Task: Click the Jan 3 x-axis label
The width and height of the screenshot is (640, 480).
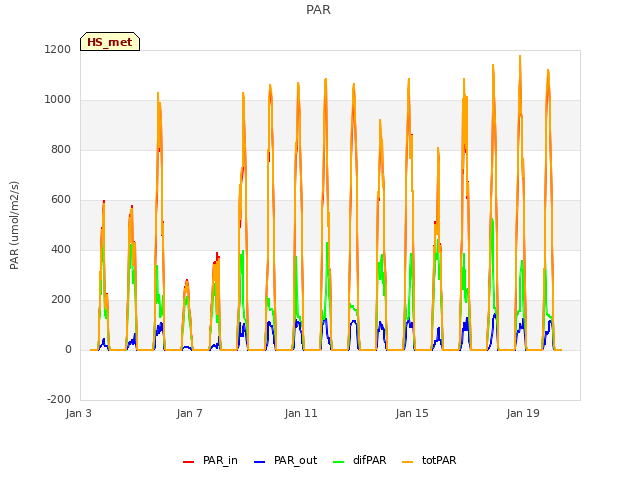Action: pyautogui.click(x=79, y=413)
